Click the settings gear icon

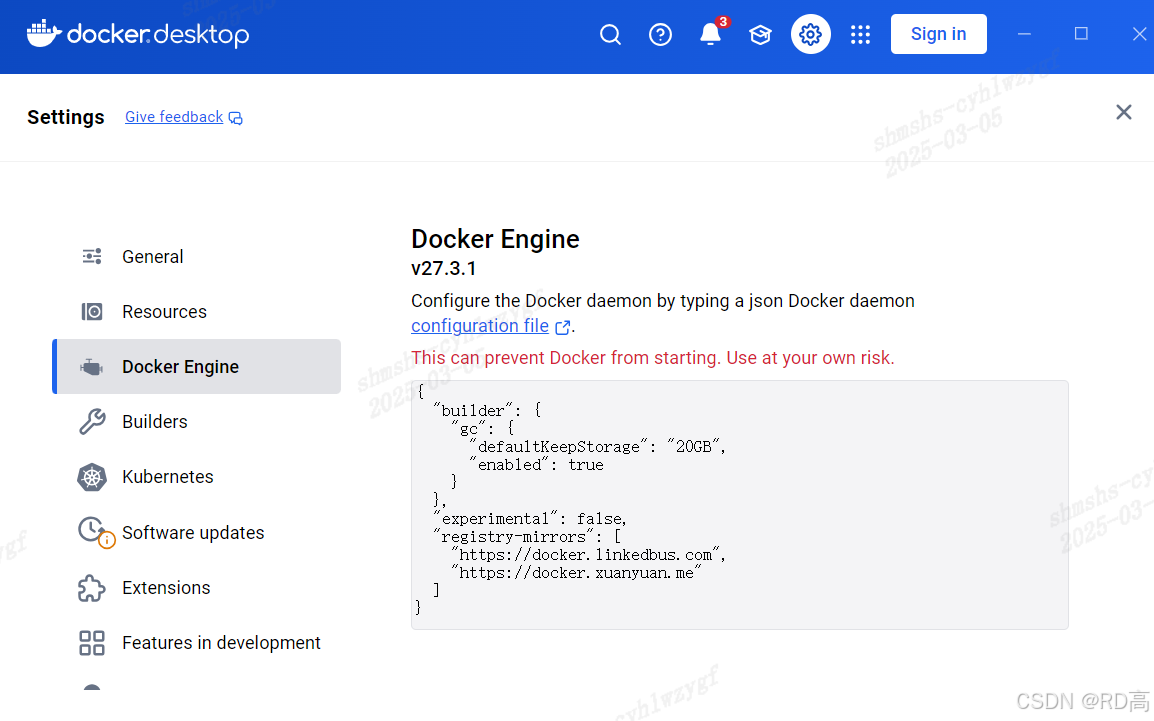coord(810,34)
